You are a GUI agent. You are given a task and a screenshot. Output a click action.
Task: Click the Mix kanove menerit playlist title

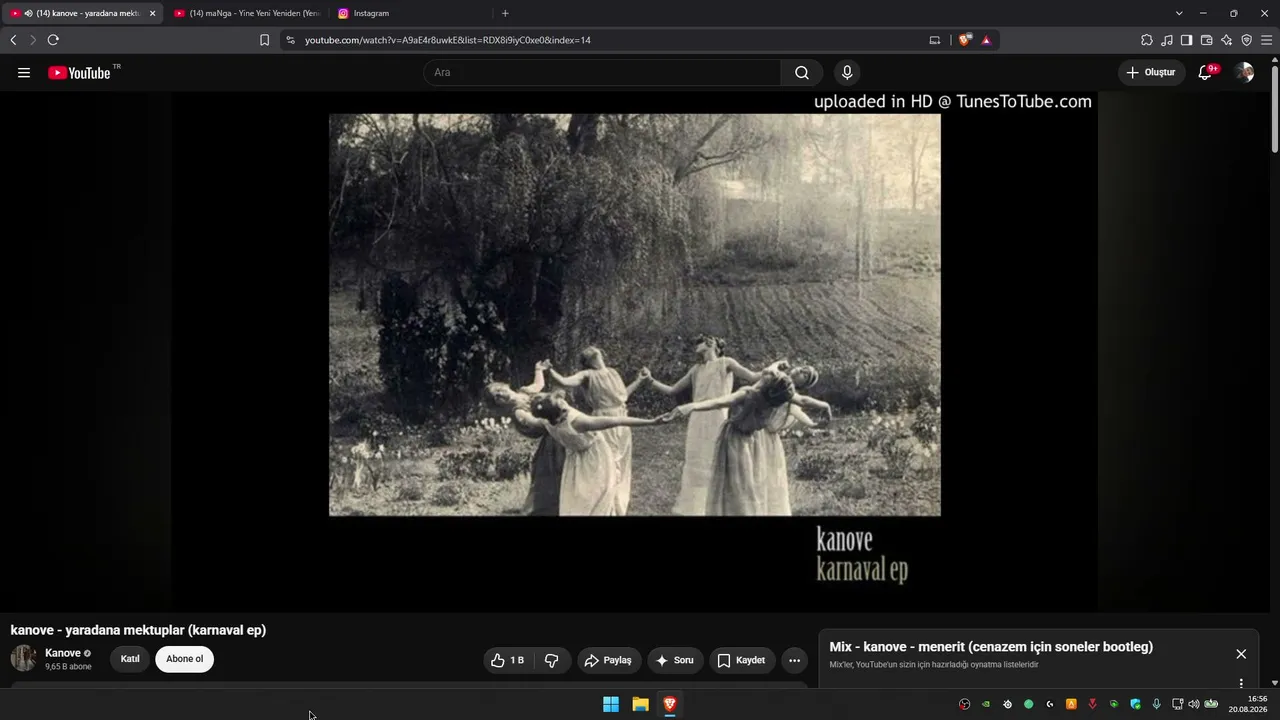tap(991, 647)
